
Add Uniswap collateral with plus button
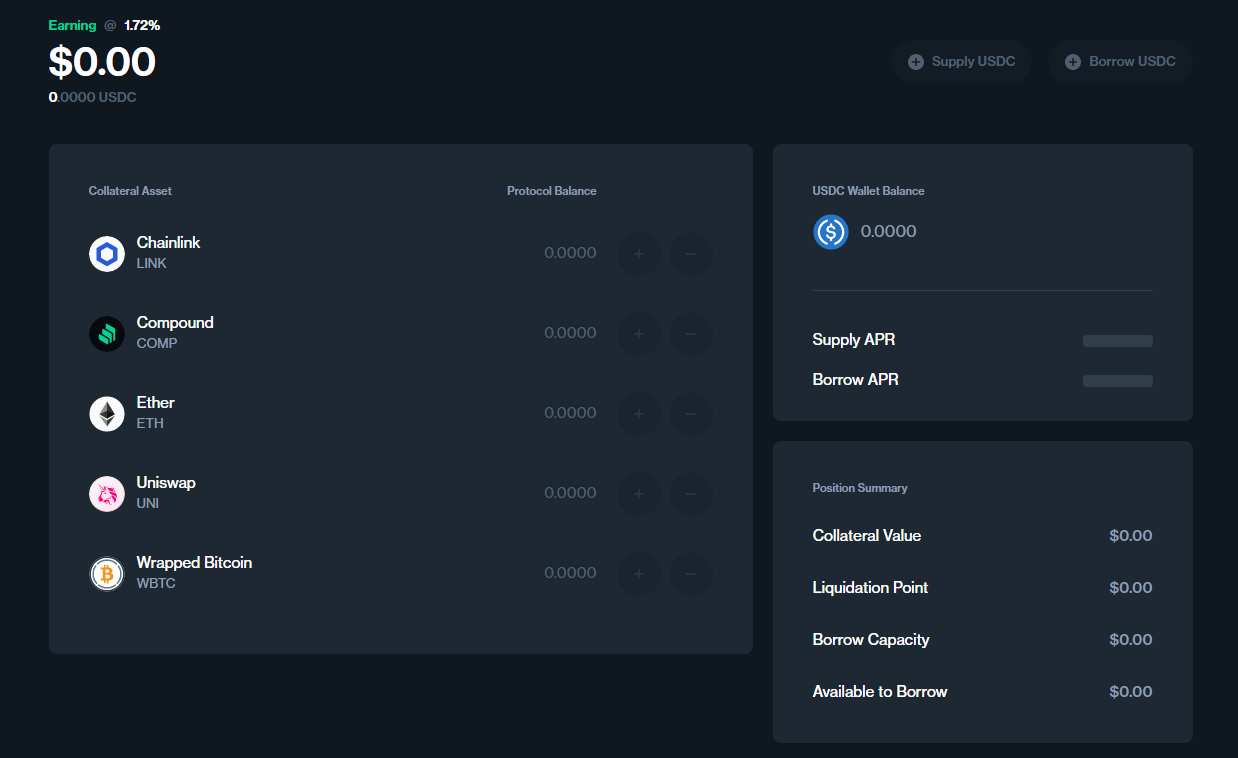(639, 494)
